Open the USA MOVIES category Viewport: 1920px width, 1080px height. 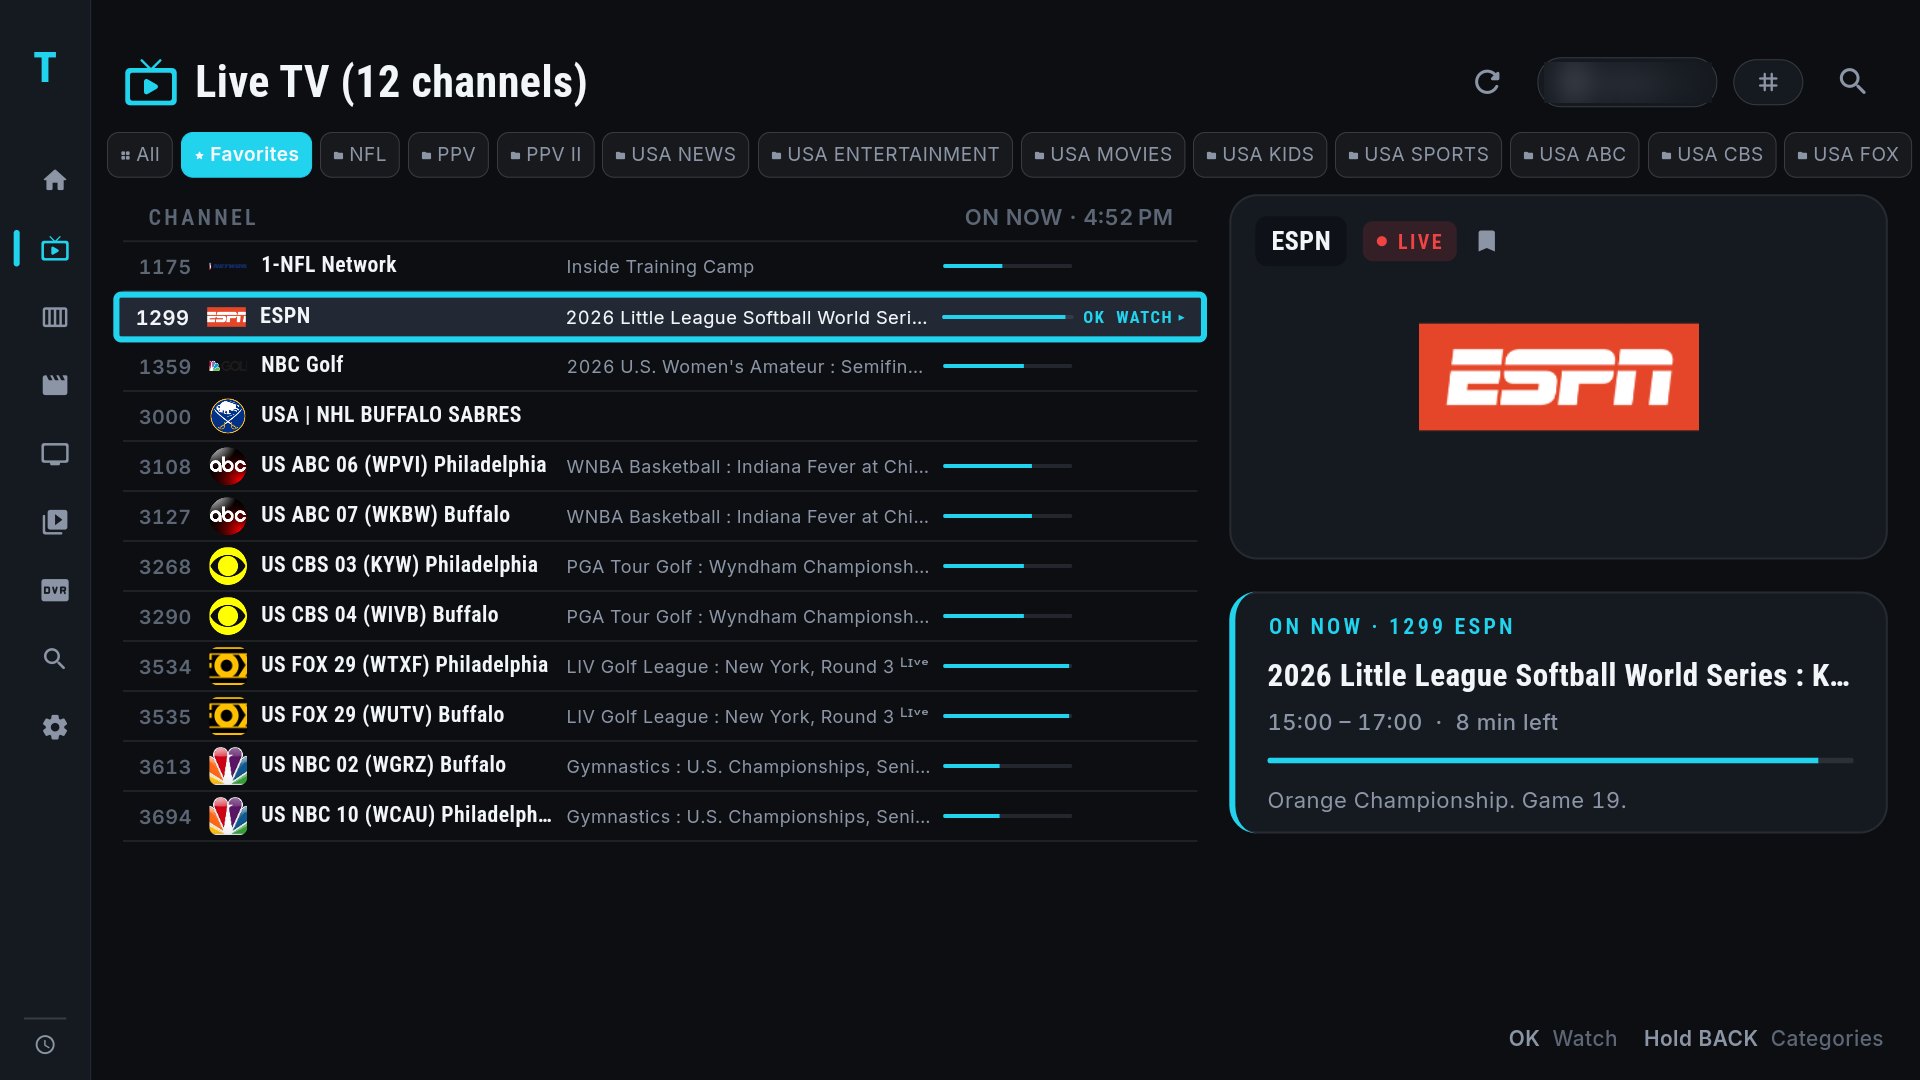click(1103, 155)
